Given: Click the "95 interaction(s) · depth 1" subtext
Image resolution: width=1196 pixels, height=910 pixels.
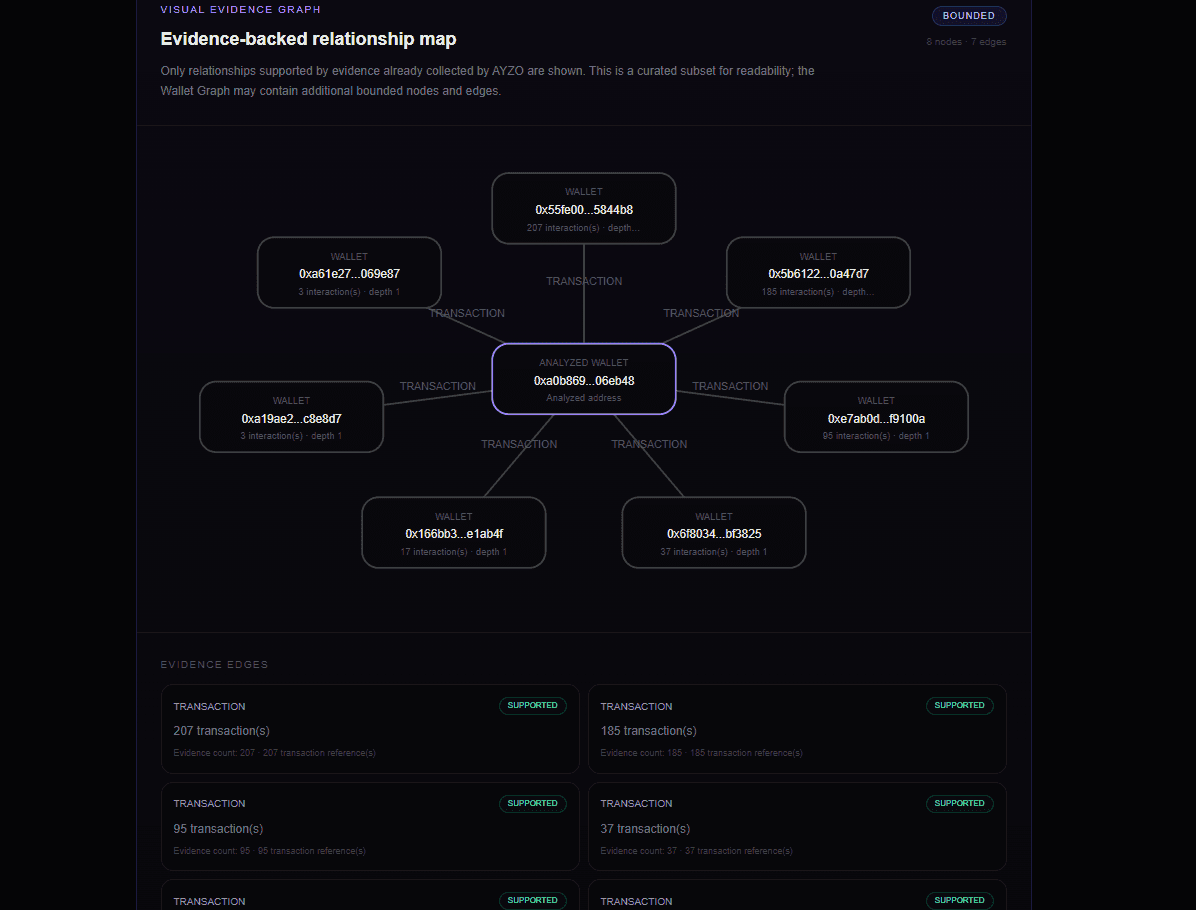Looking at the screenshot, I should [876, 436].
